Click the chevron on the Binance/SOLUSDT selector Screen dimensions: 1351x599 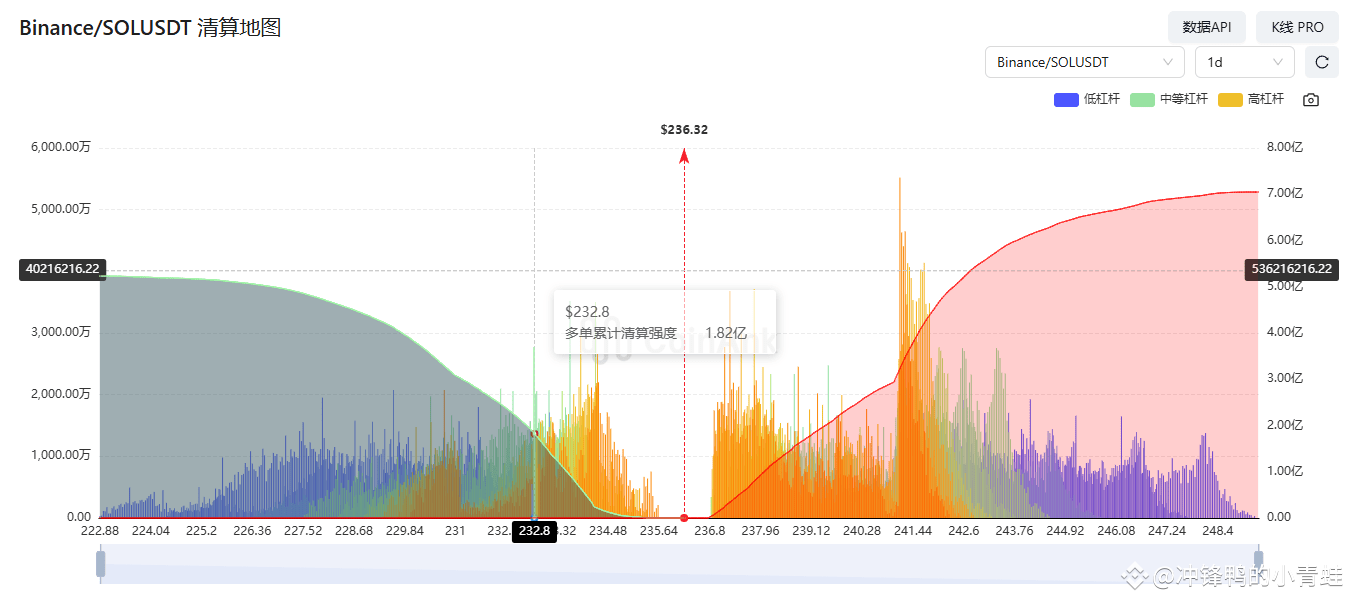[x=1168, y=62]
